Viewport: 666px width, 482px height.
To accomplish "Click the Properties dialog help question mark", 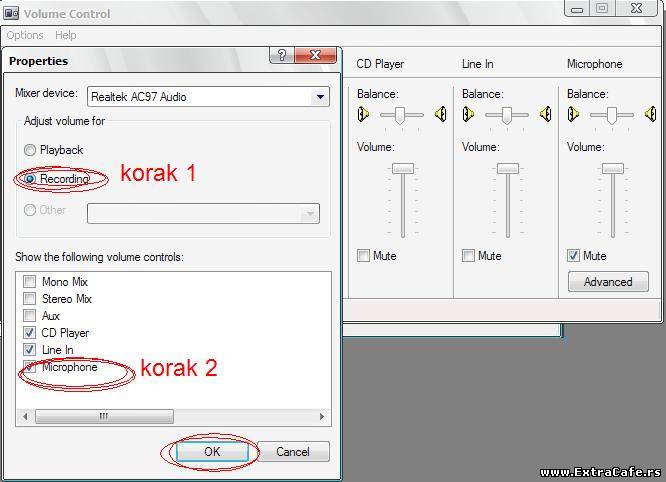I will click(x=282, y=55).
